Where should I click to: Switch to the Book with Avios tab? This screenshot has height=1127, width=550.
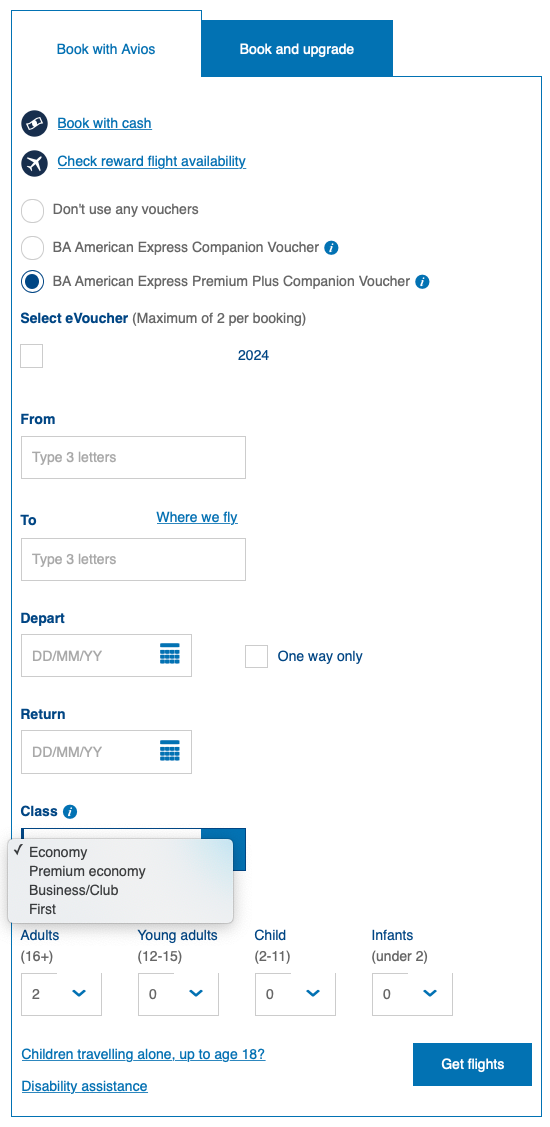tap(106, 50)
